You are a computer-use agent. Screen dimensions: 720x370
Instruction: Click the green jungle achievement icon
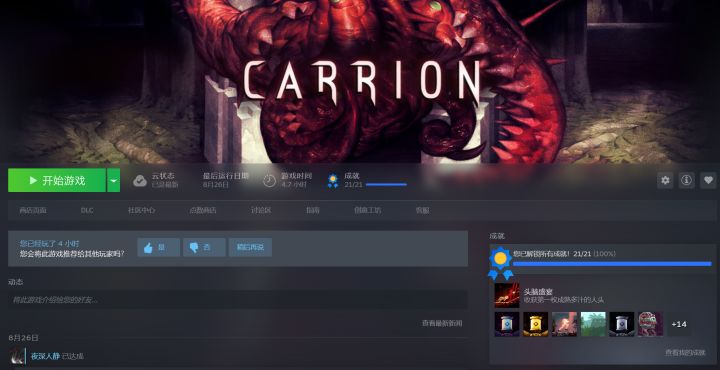click(x=593, y=324)
